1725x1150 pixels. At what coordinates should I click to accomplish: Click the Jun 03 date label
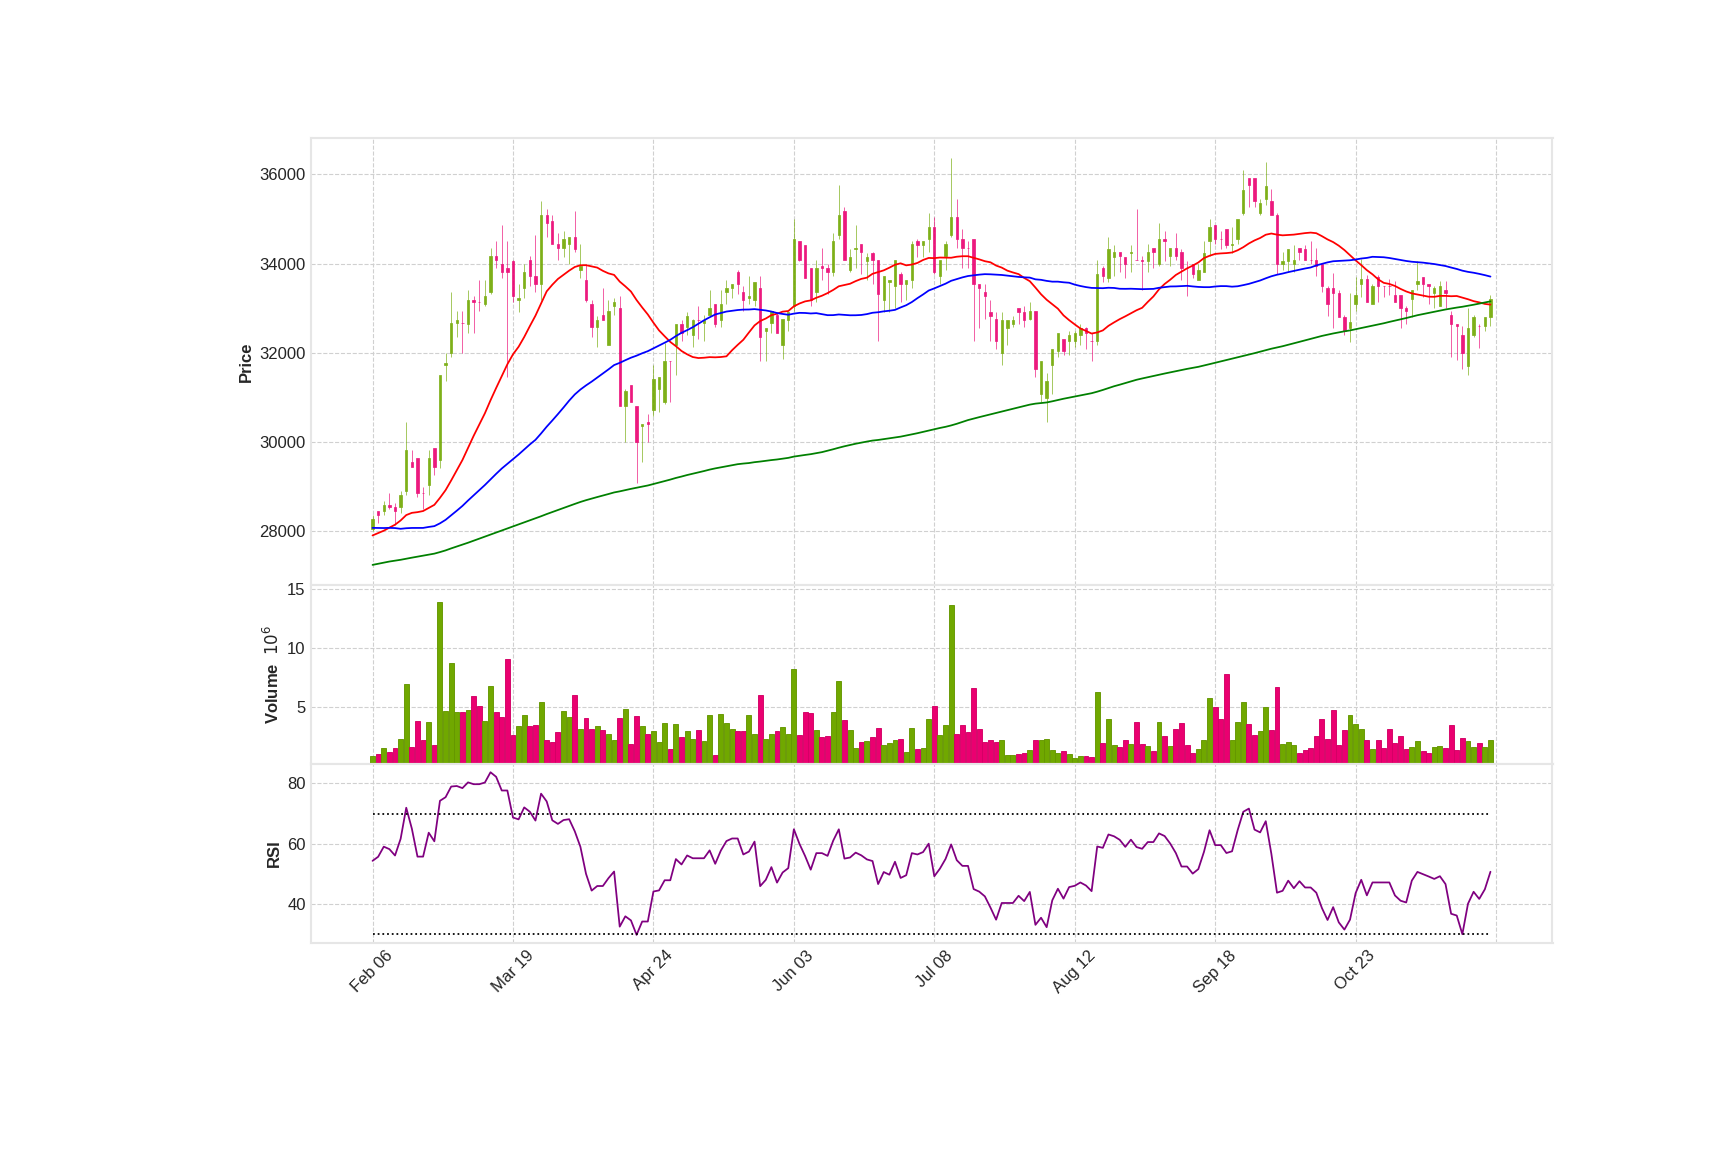tap(792, 971)
